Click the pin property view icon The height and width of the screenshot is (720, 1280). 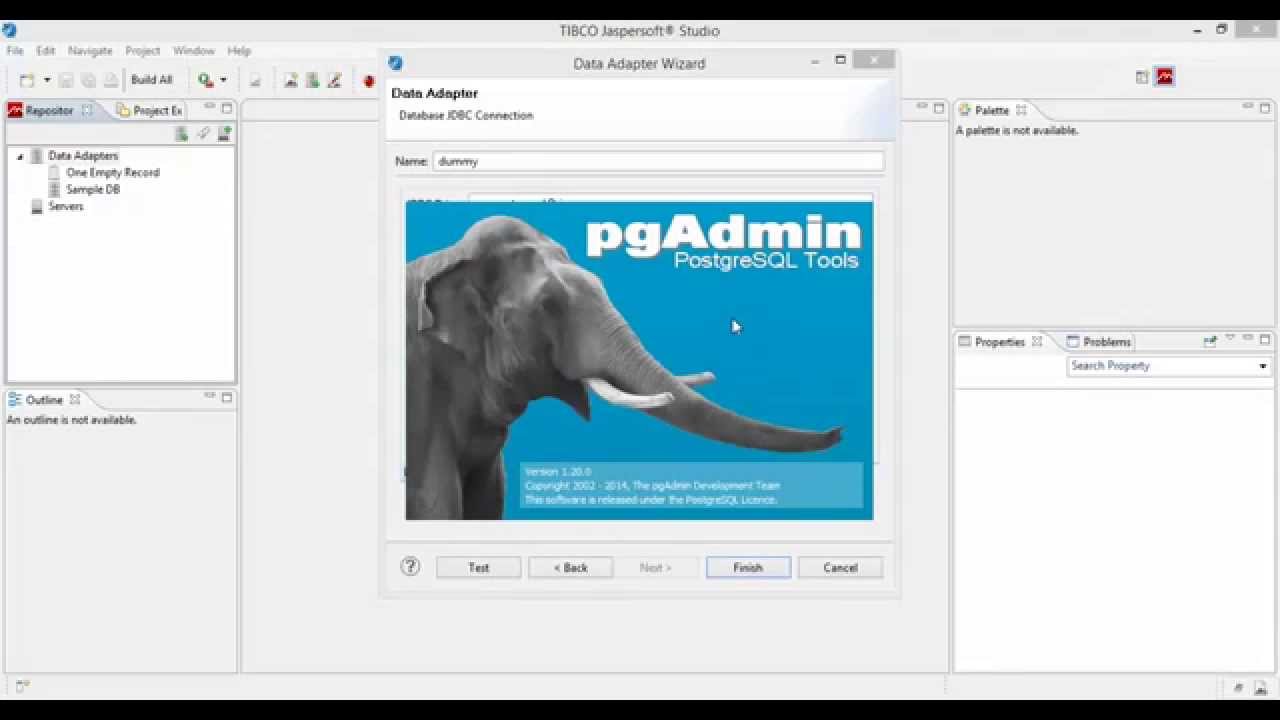[1210, 341]
